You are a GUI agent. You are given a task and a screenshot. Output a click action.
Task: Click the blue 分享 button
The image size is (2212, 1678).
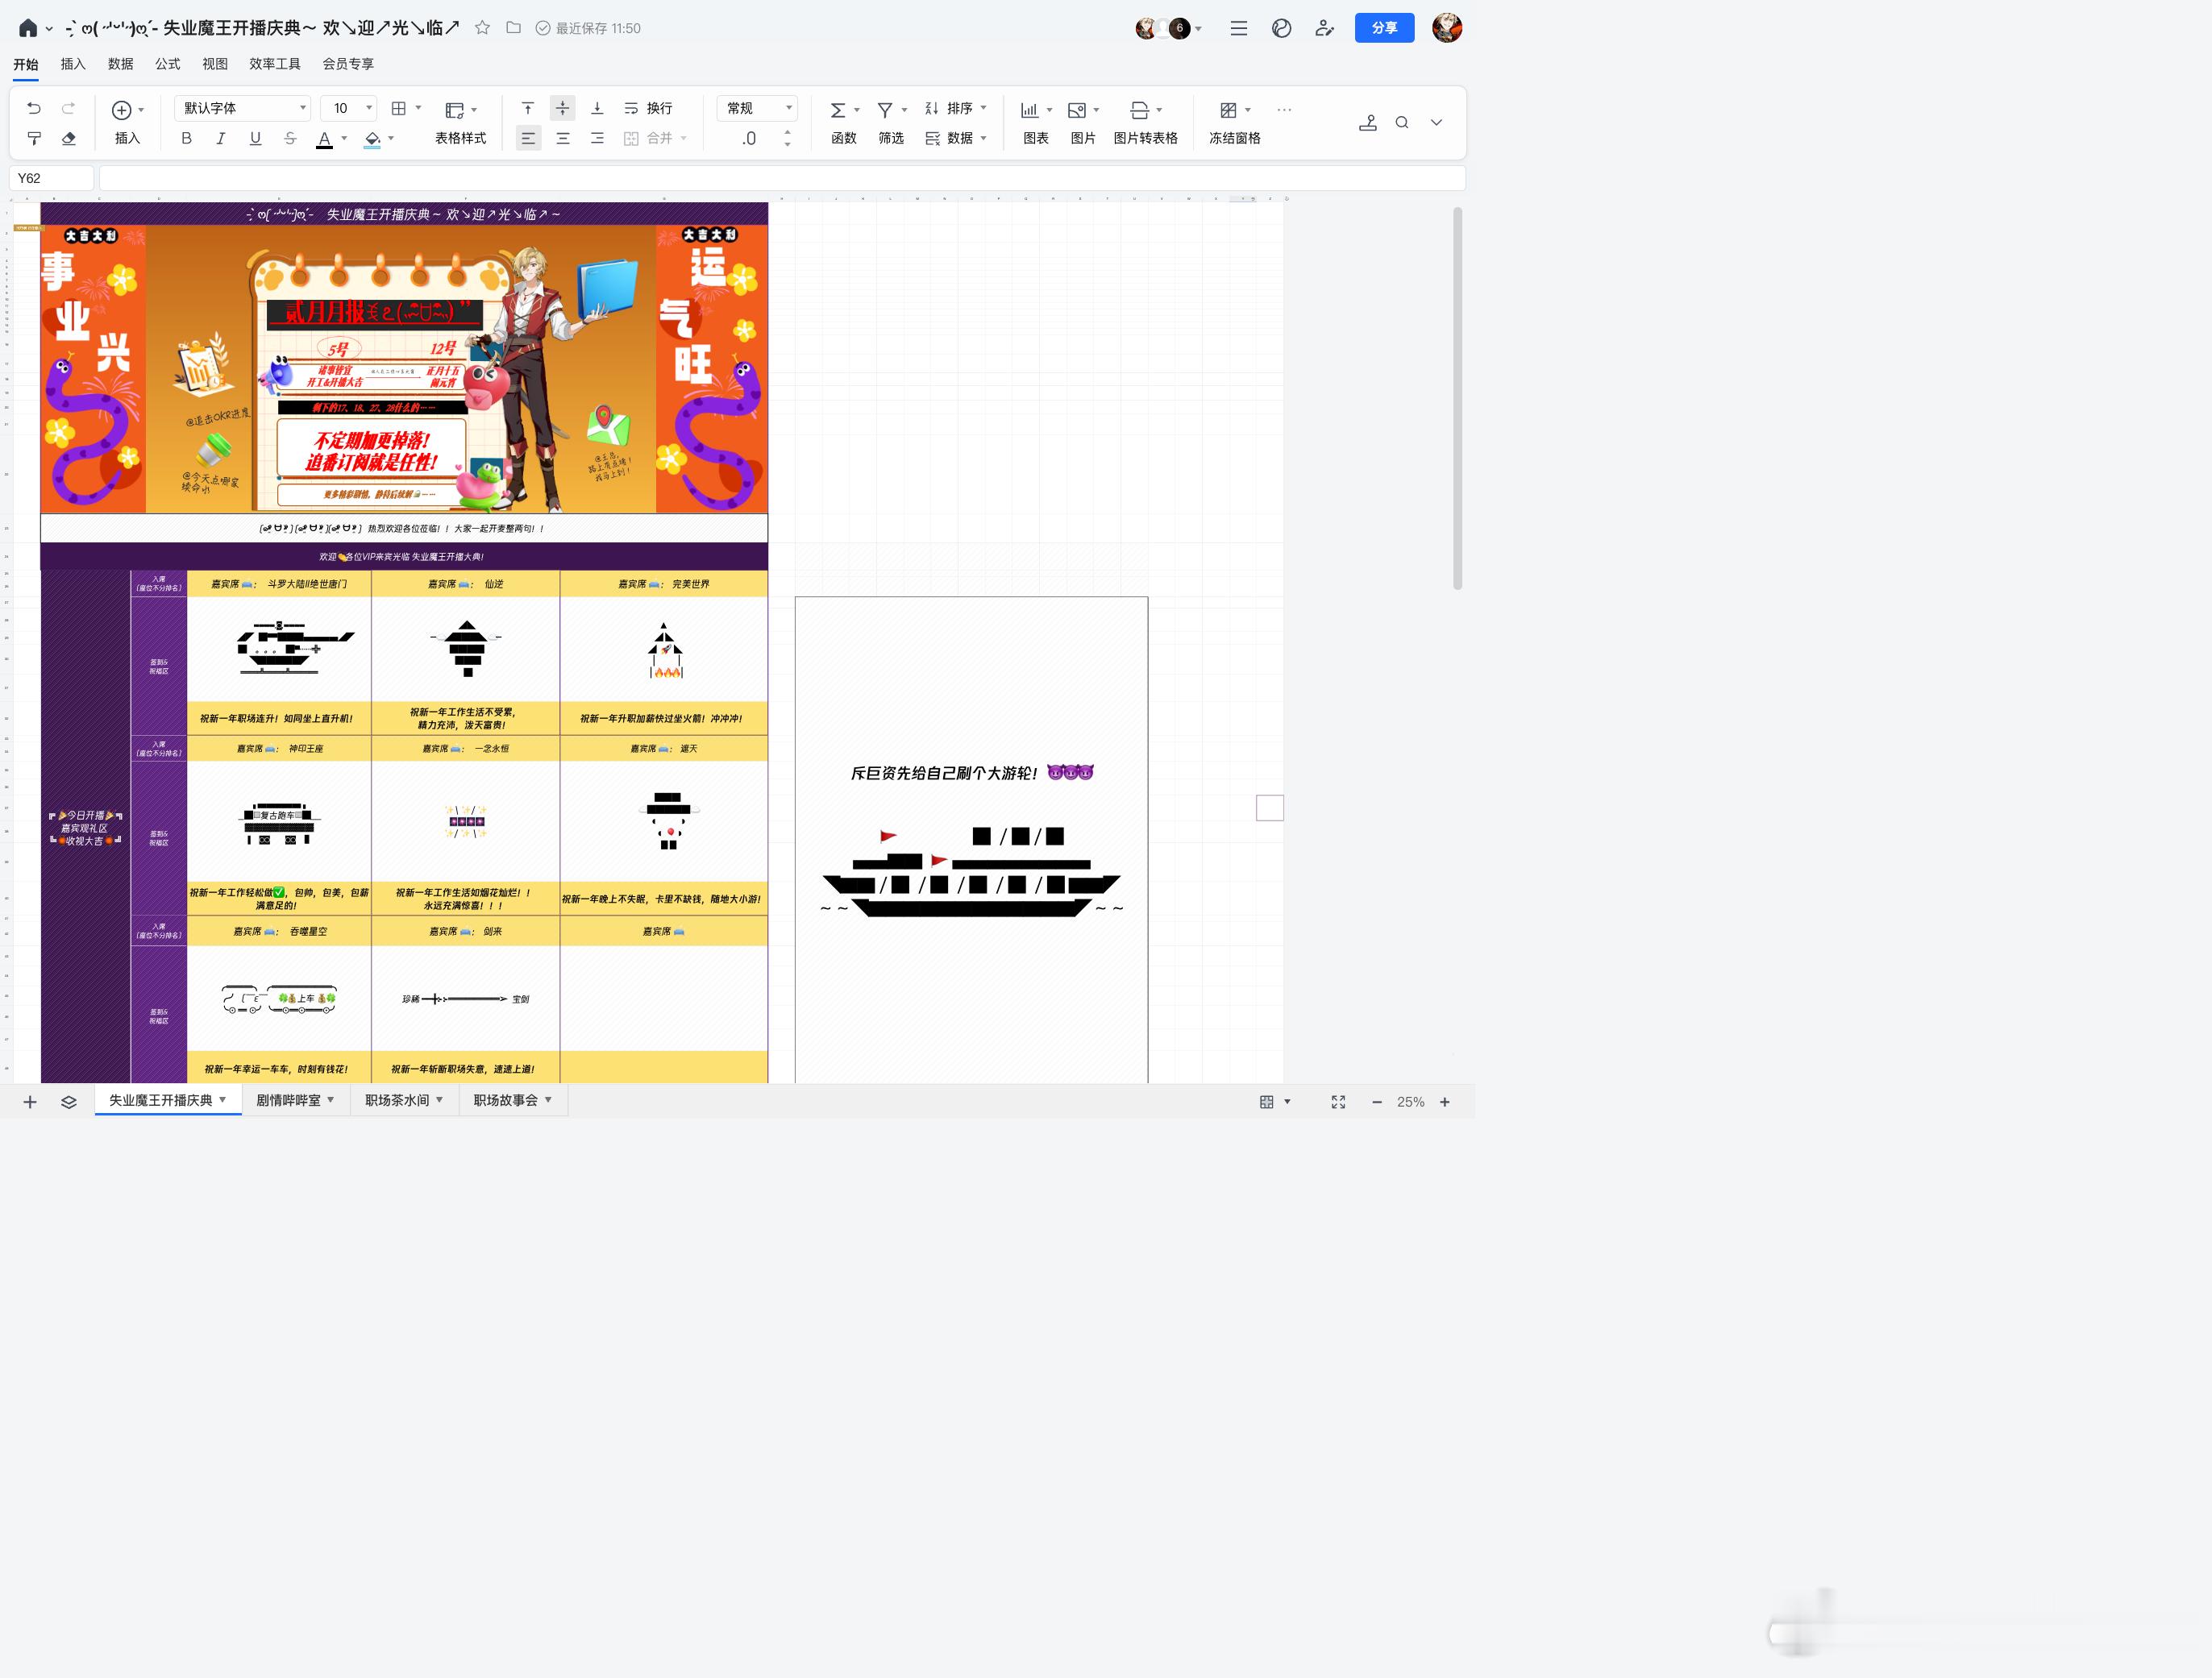pos(1384,28)
